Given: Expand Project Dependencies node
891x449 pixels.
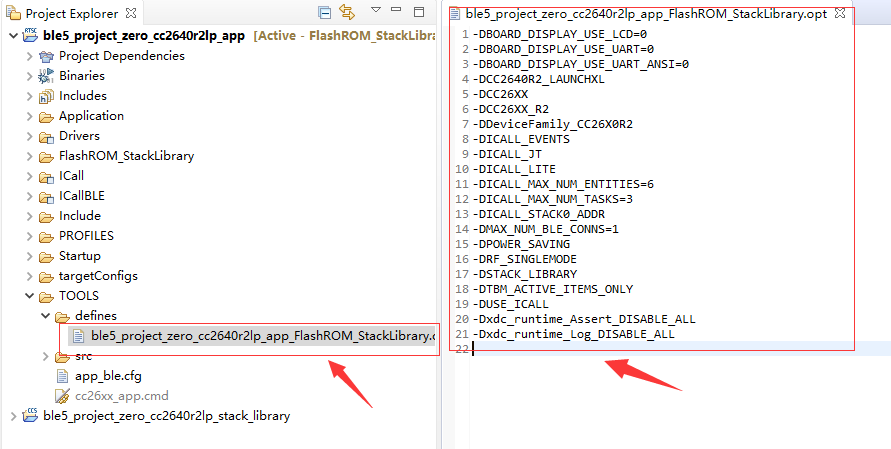Looking at the screenshot, I should [x=30, y=56].
